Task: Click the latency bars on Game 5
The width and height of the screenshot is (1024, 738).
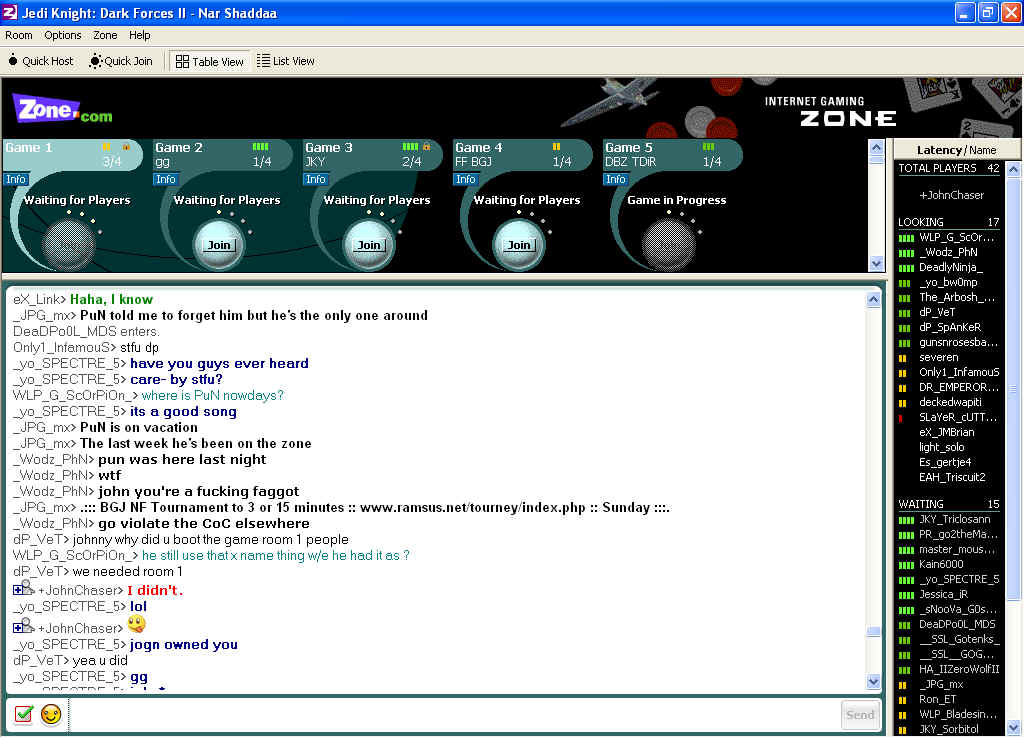Action: click(709, 147)
